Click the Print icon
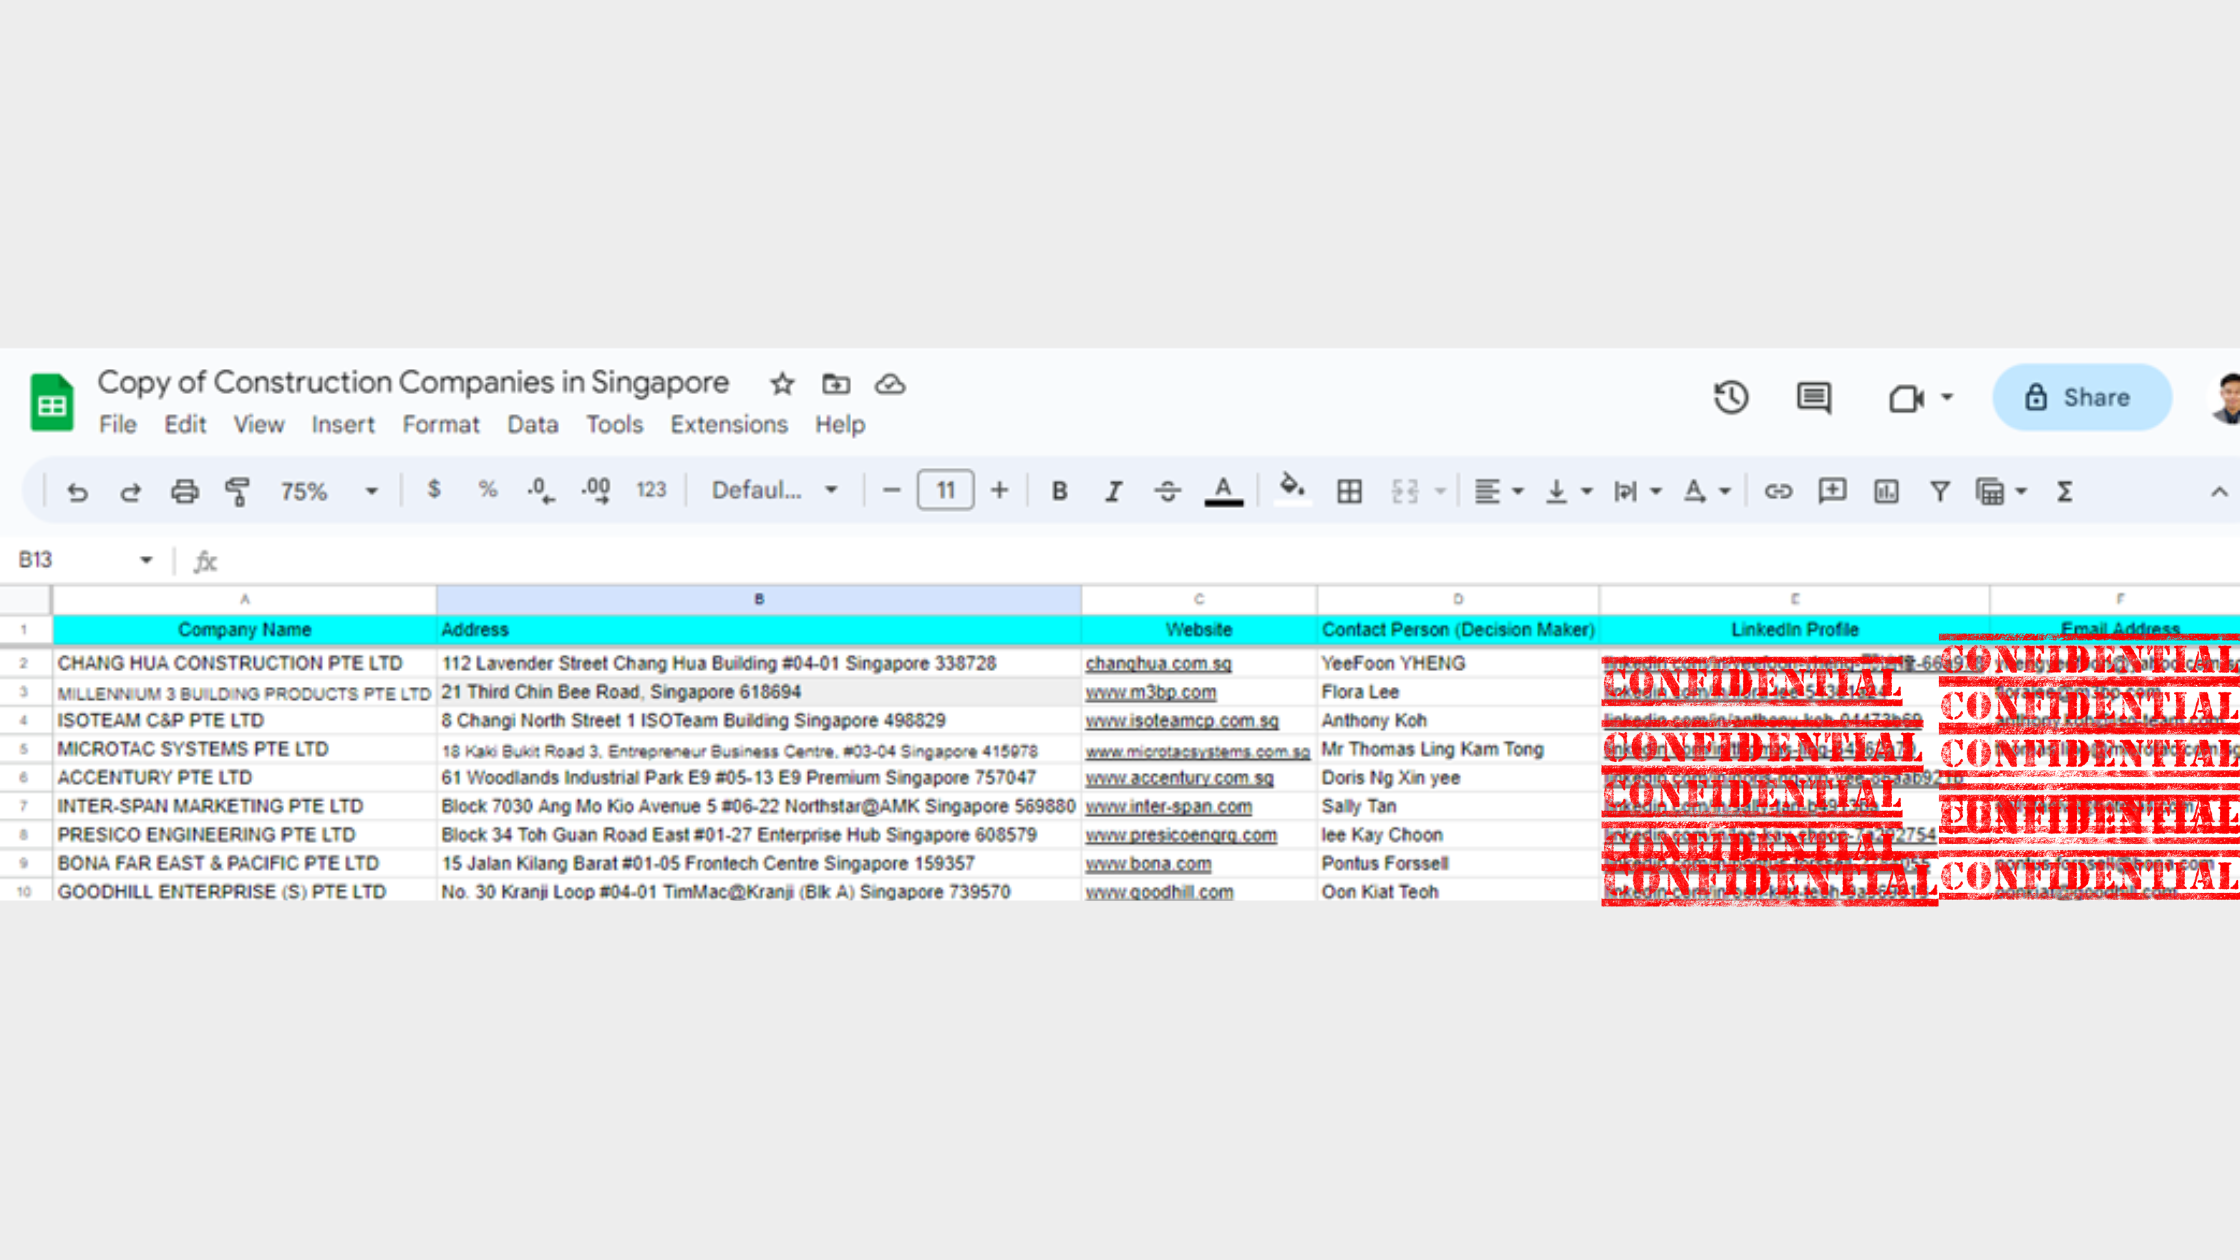Image resolution: width=2240 pixels, height=1260 pixels. coord(184,491)
